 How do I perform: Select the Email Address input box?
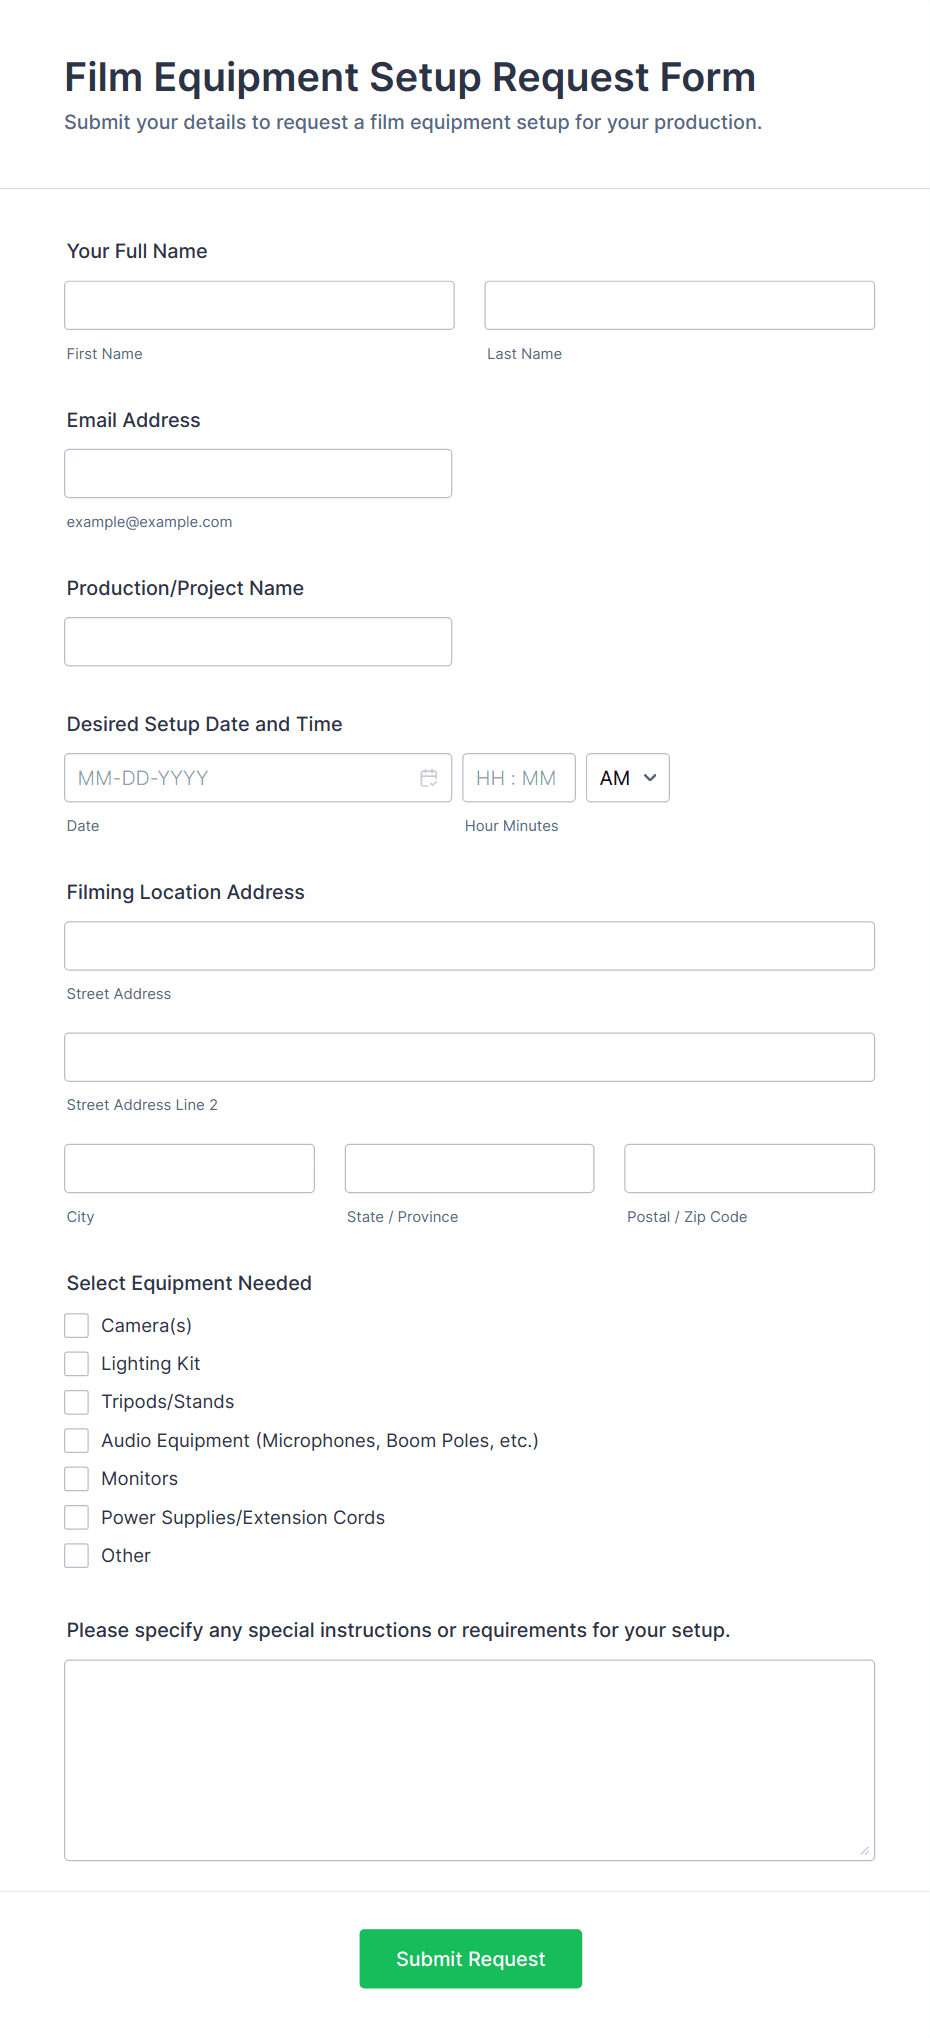(x=258, y=474)
